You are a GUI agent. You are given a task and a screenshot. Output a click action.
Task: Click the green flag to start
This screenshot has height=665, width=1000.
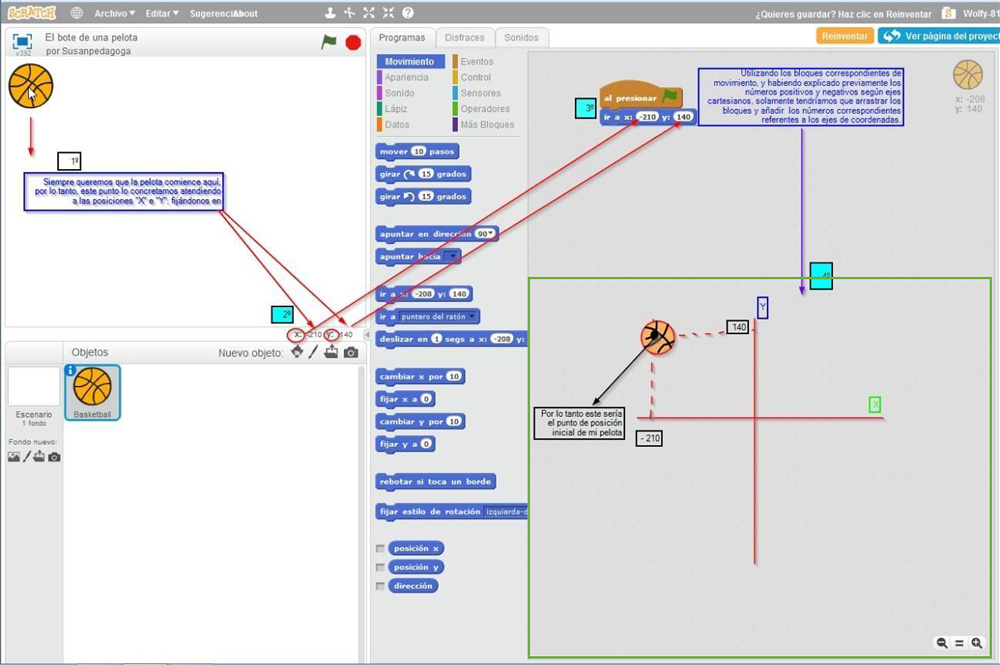(329, 42)
